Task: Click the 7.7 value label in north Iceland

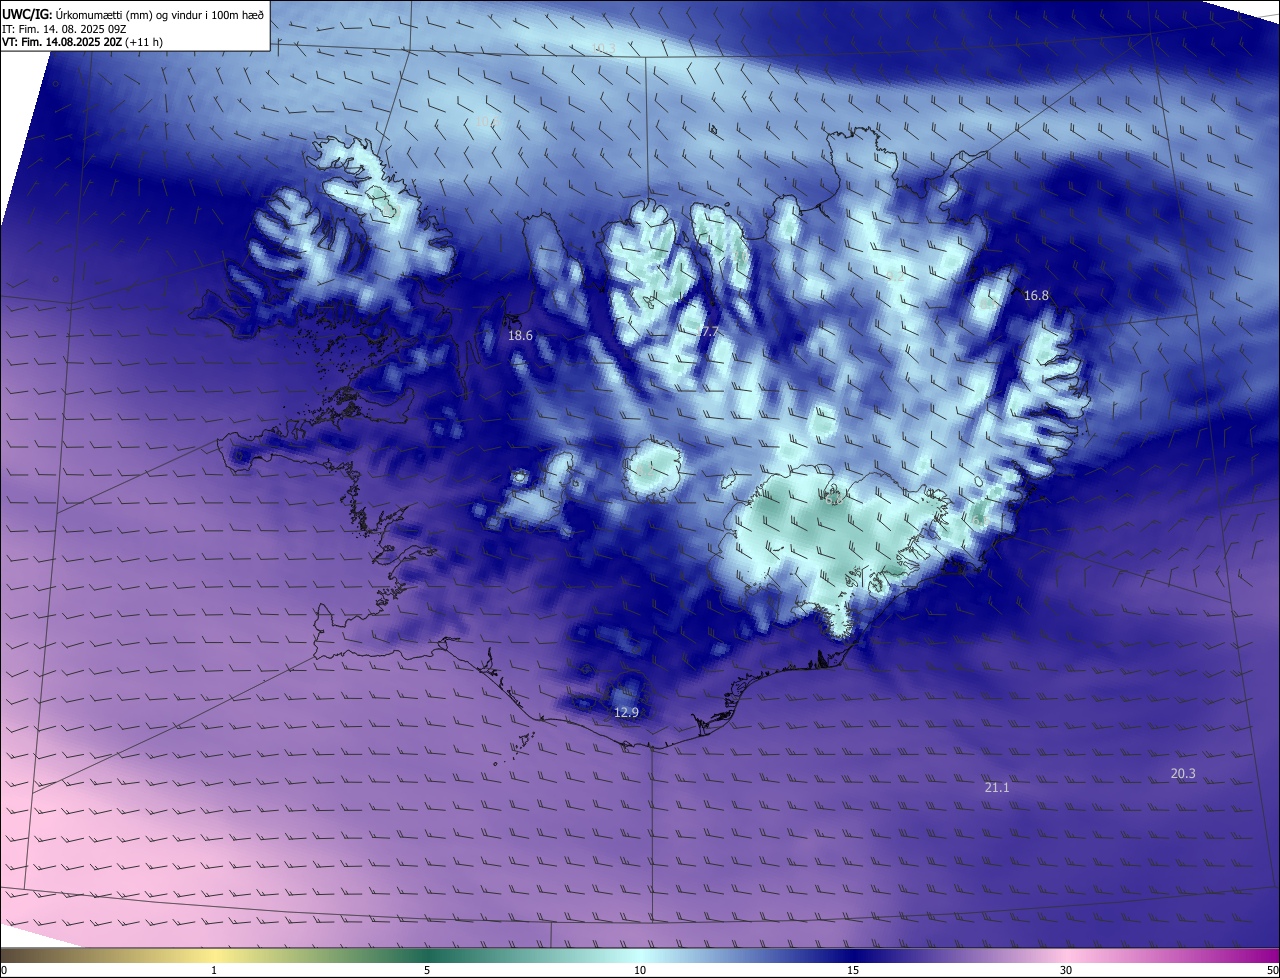Action: 709,332
